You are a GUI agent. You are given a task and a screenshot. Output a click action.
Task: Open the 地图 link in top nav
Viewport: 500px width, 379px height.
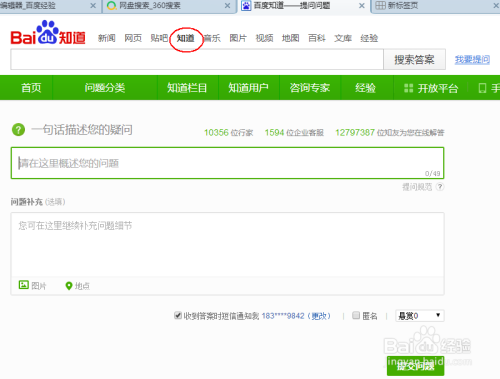pos(290,38)
